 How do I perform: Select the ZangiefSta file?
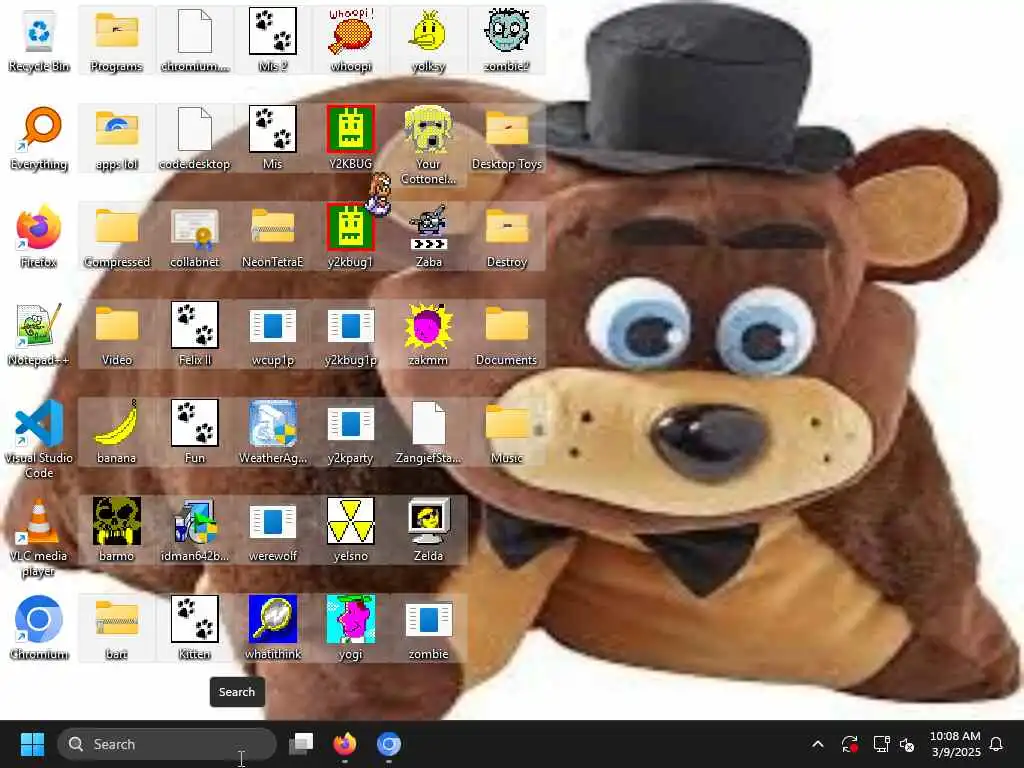pos(428,431)
